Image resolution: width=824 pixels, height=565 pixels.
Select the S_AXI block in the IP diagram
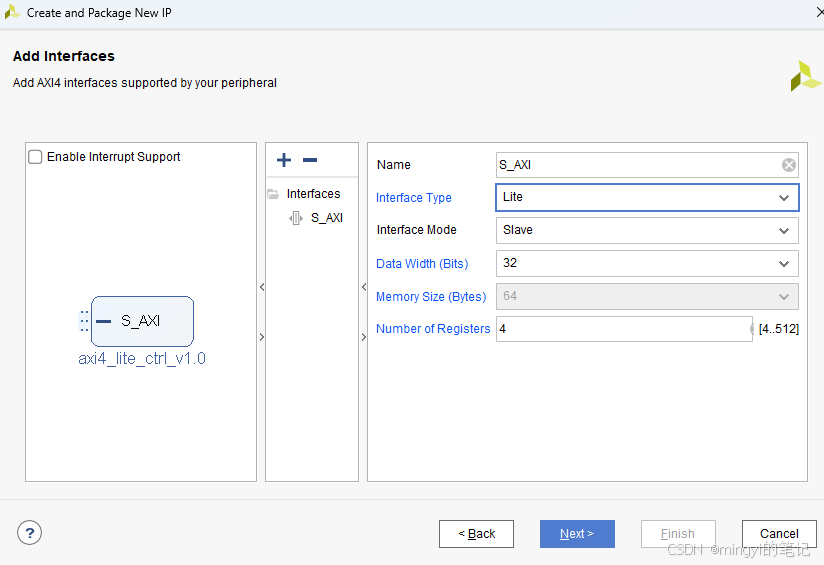click(x=142, y=321)
